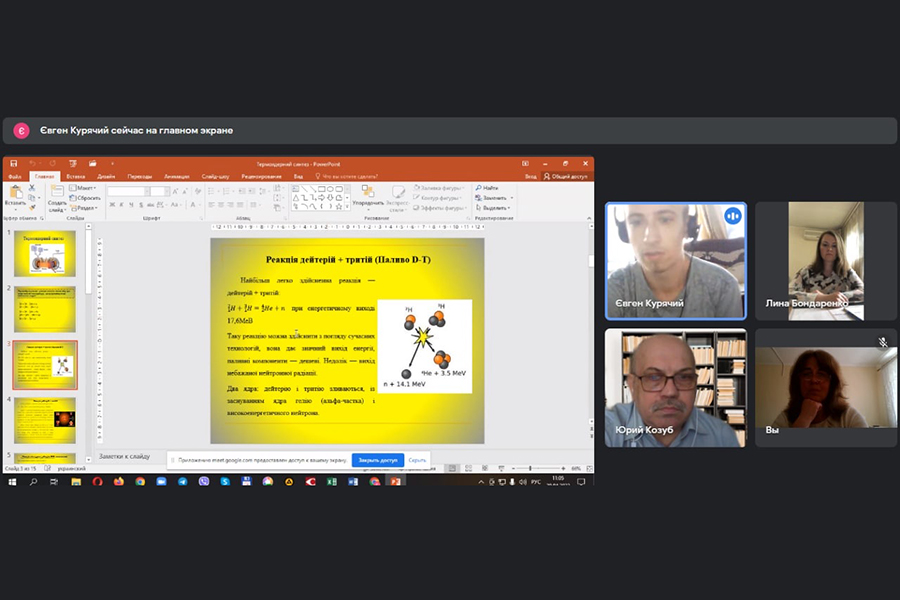This screenshot has height=600, width=900.
Task: Switch to Slide Sorter view in status bar
Action: pyautogui.click(x=468, y=469)
